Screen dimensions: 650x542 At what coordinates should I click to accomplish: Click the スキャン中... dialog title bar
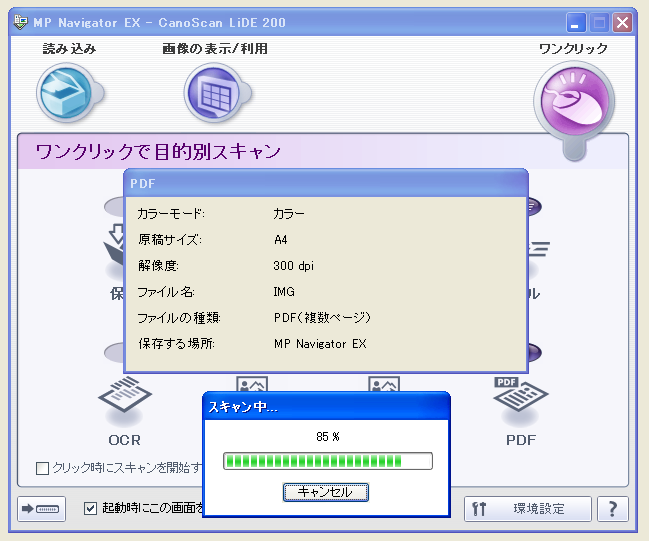click(x=326, y=406)
